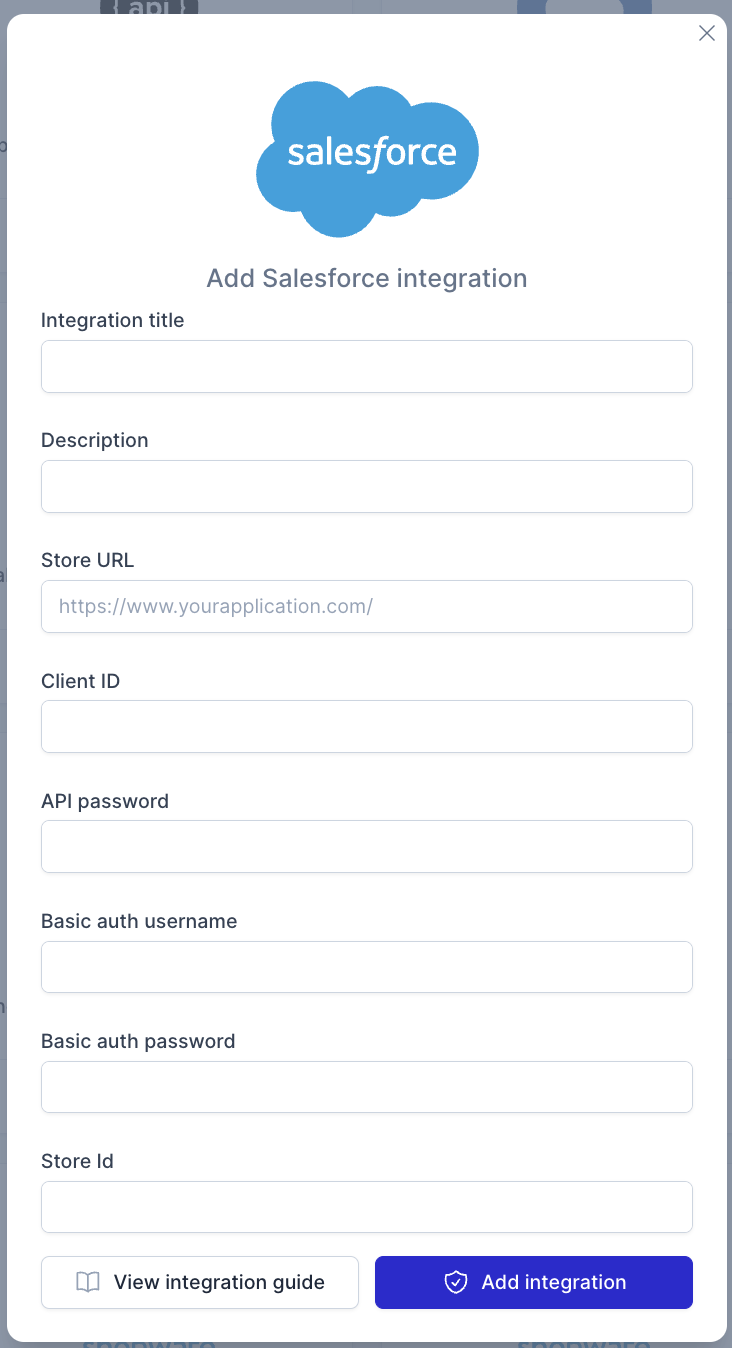Select the Store URL input field
The height and width of the screenshot is (1348, 732).
tap(366, 606)
